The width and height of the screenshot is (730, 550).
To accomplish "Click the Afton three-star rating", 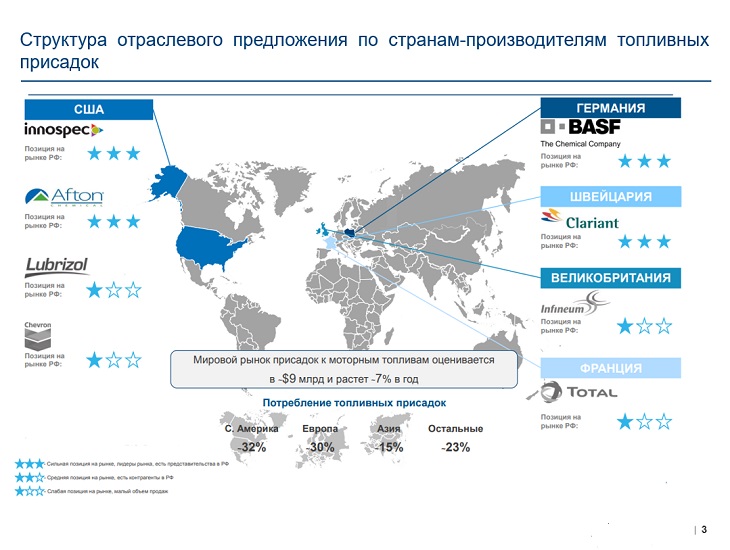I will [114, 221].
